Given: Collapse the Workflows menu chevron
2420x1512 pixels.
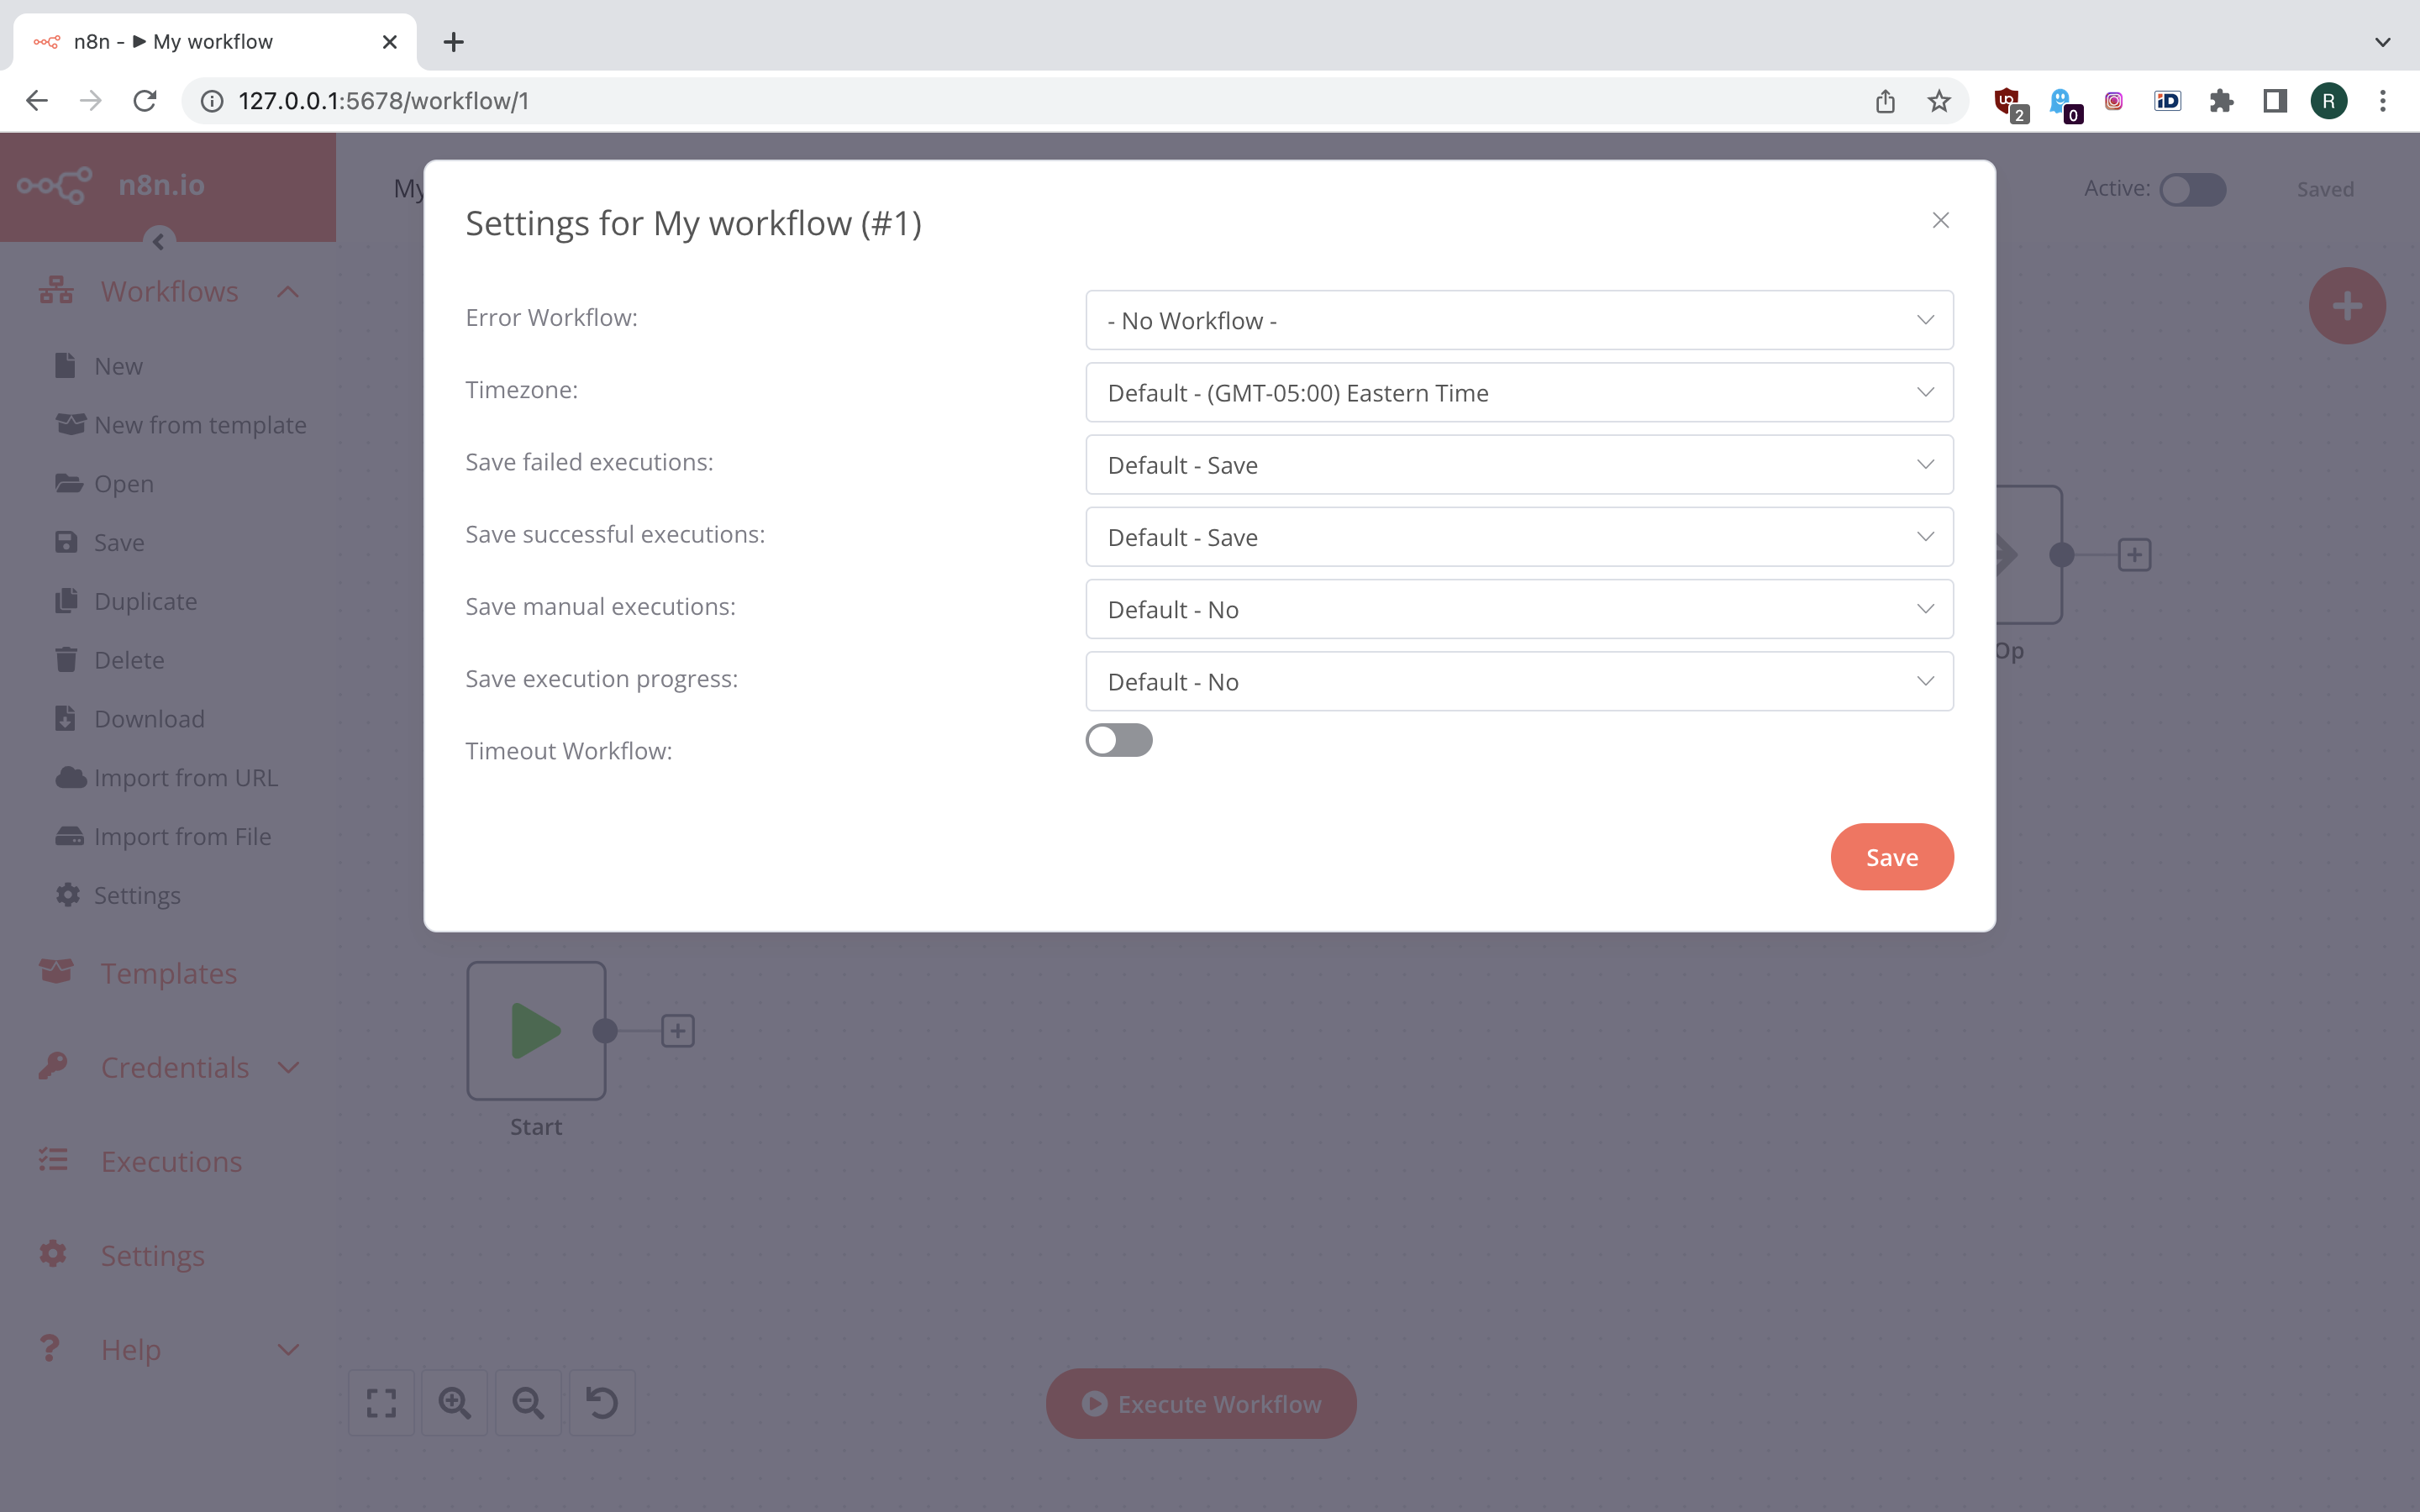Looking at the screenshot, I should pos(288,292).
